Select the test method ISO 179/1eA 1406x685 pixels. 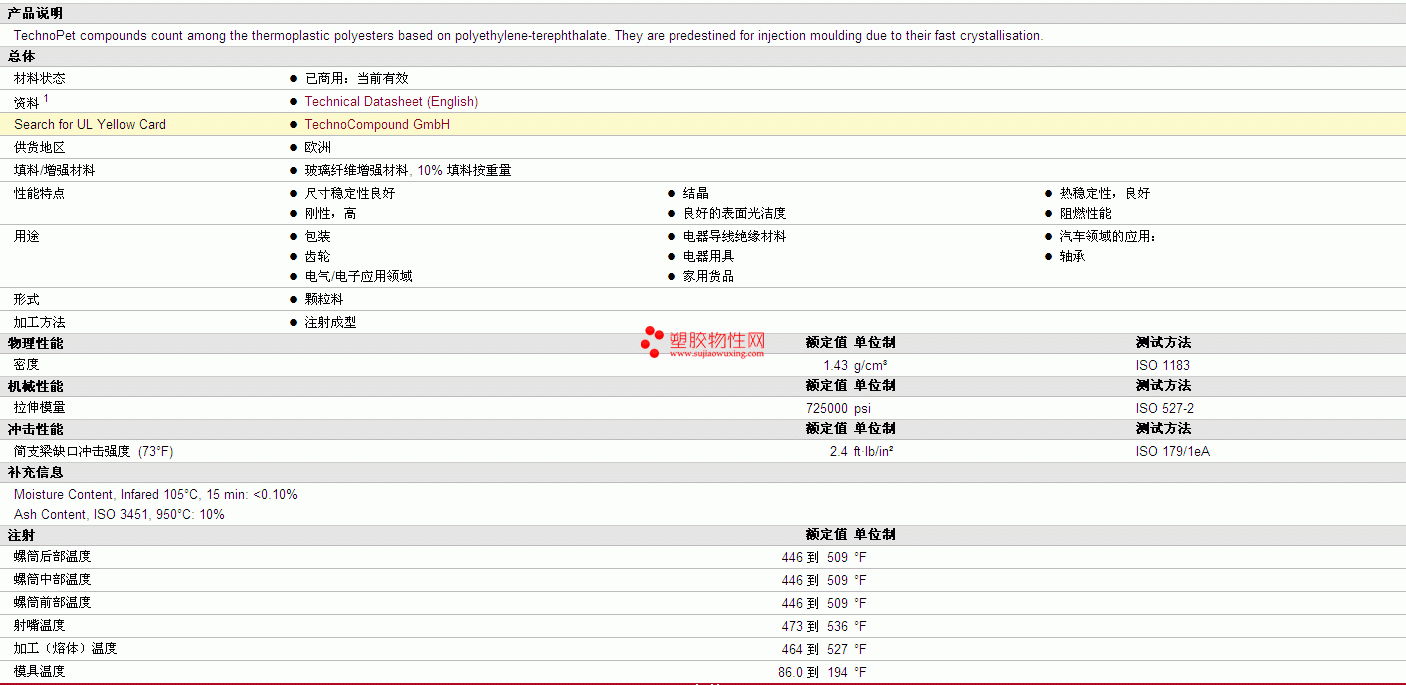point(1173,451)
